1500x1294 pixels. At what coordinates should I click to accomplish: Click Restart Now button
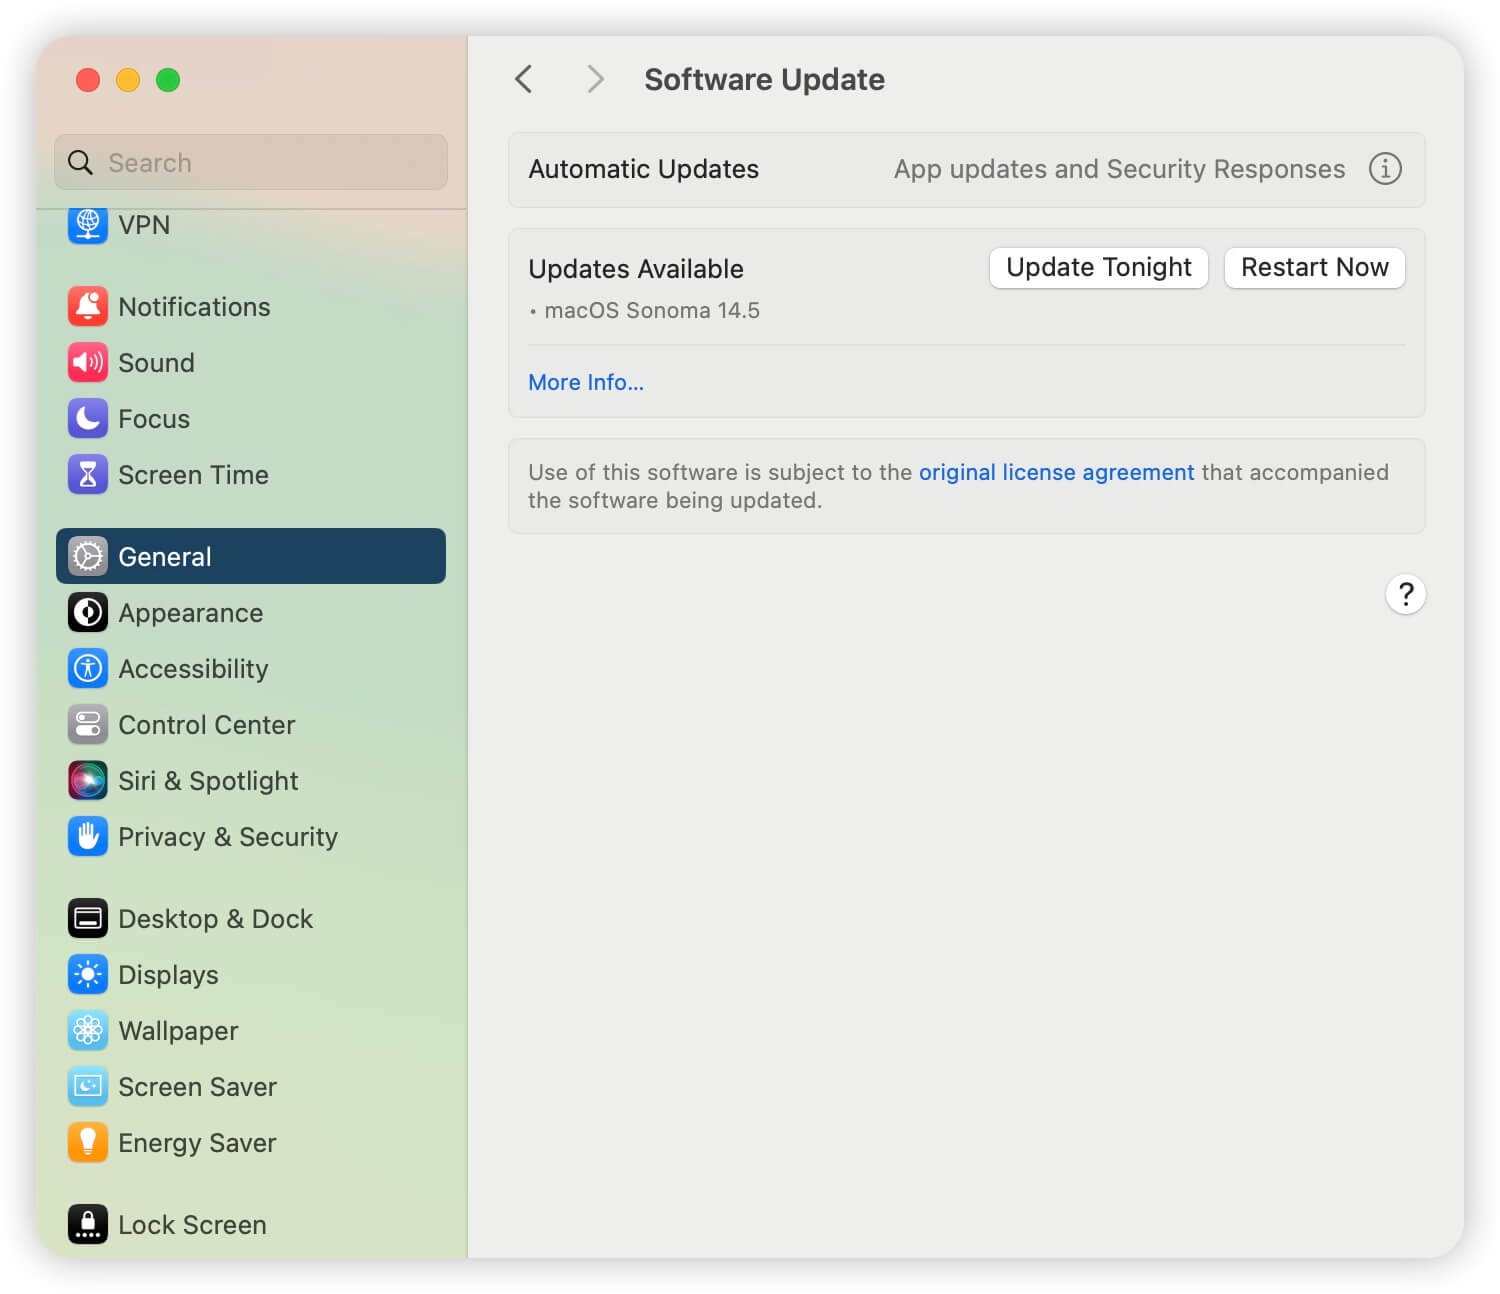pyautogui.click(x=1315, y=268)
